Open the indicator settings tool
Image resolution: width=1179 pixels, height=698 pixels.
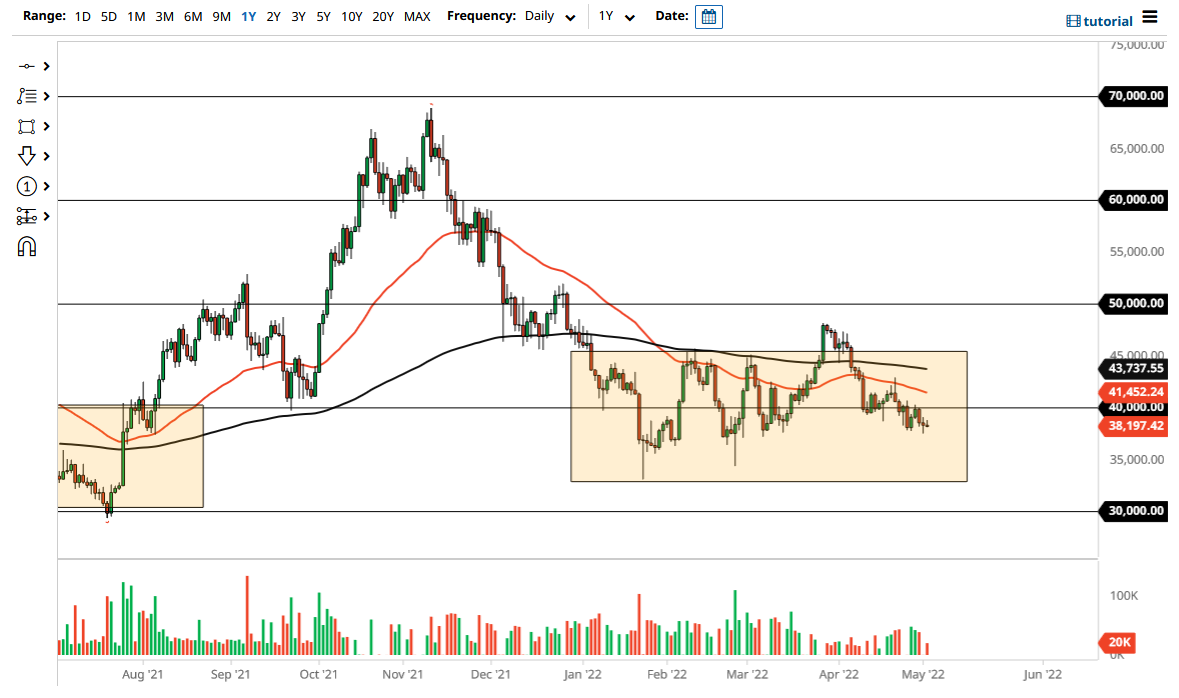tap(27, 215)
